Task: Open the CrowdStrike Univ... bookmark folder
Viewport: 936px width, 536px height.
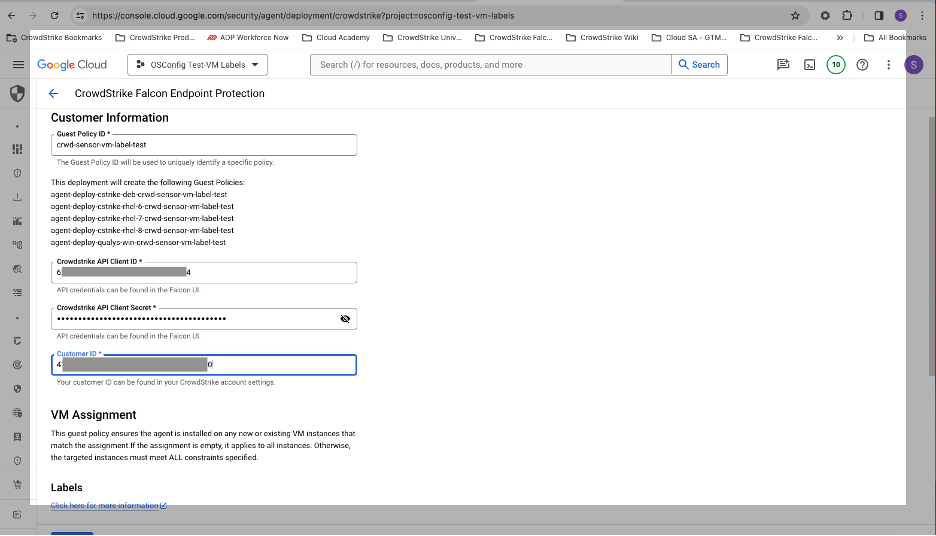Action: click(x=423, y=38)
